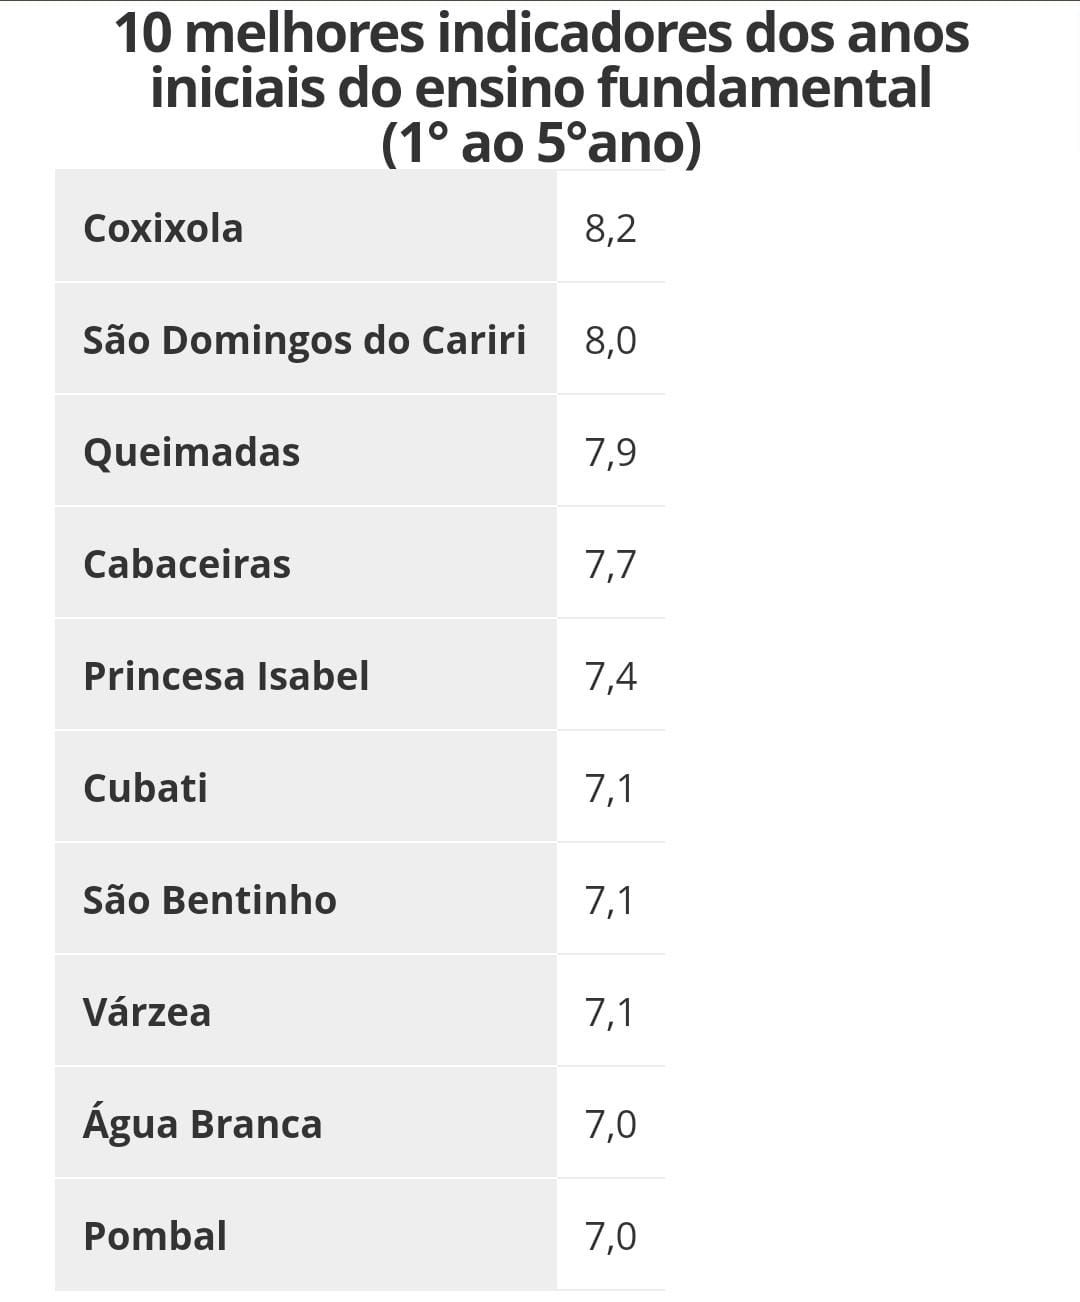Select the Água Branca row name
The image size is (1080, 1302).
pyautogui.click(x=202, y=1125)
